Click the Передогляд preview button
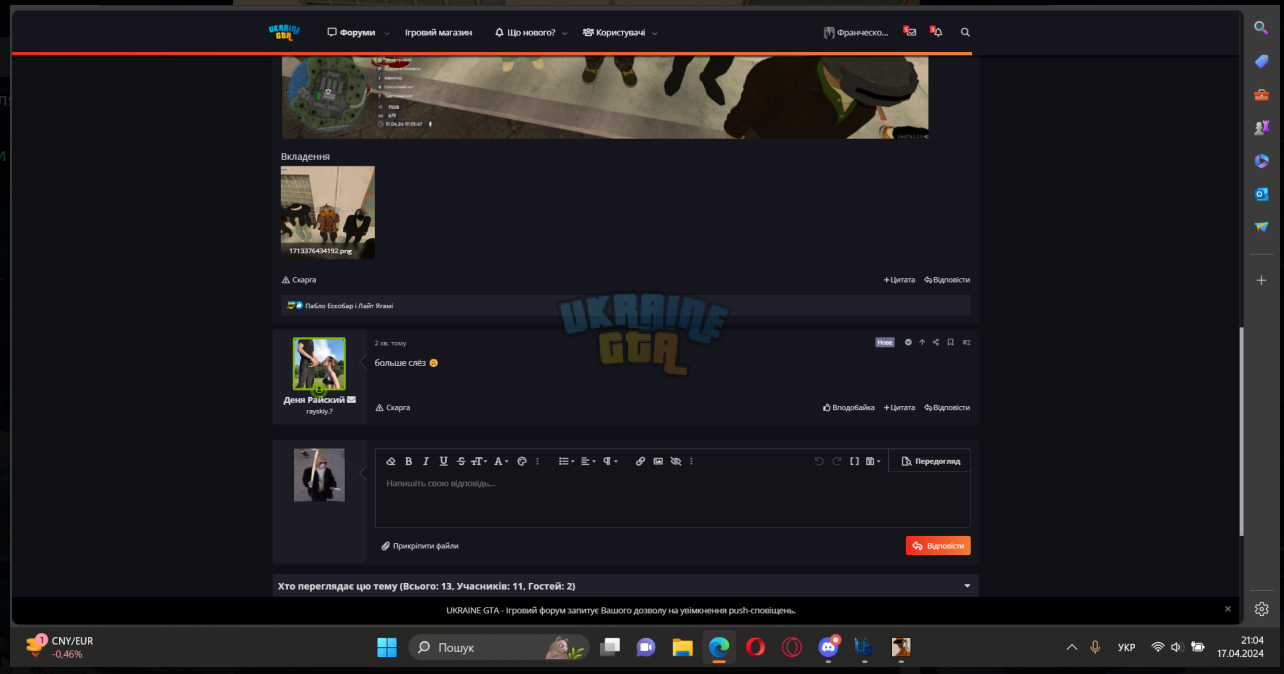Screen dimensions: 1284x674 930,461
